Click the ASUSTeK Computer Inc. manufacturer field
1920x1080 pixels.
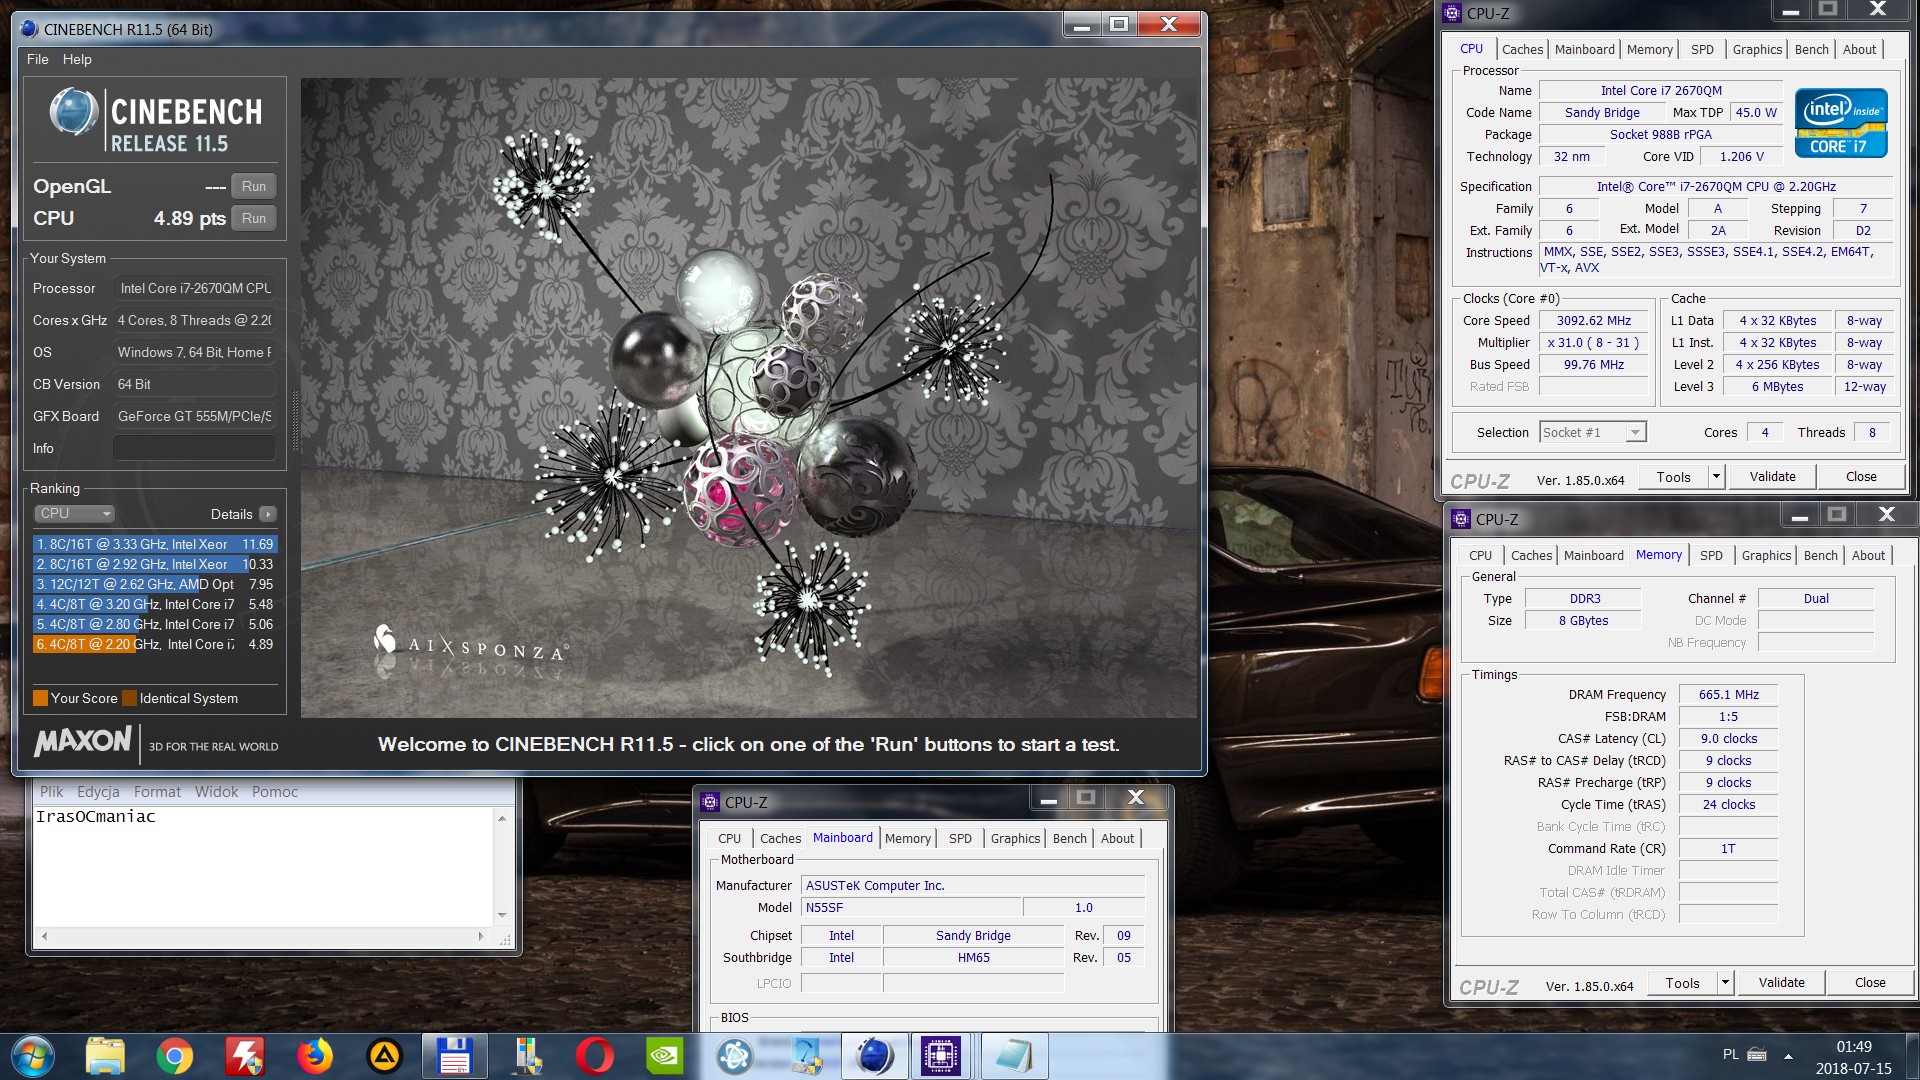click(x=973, y=885)
